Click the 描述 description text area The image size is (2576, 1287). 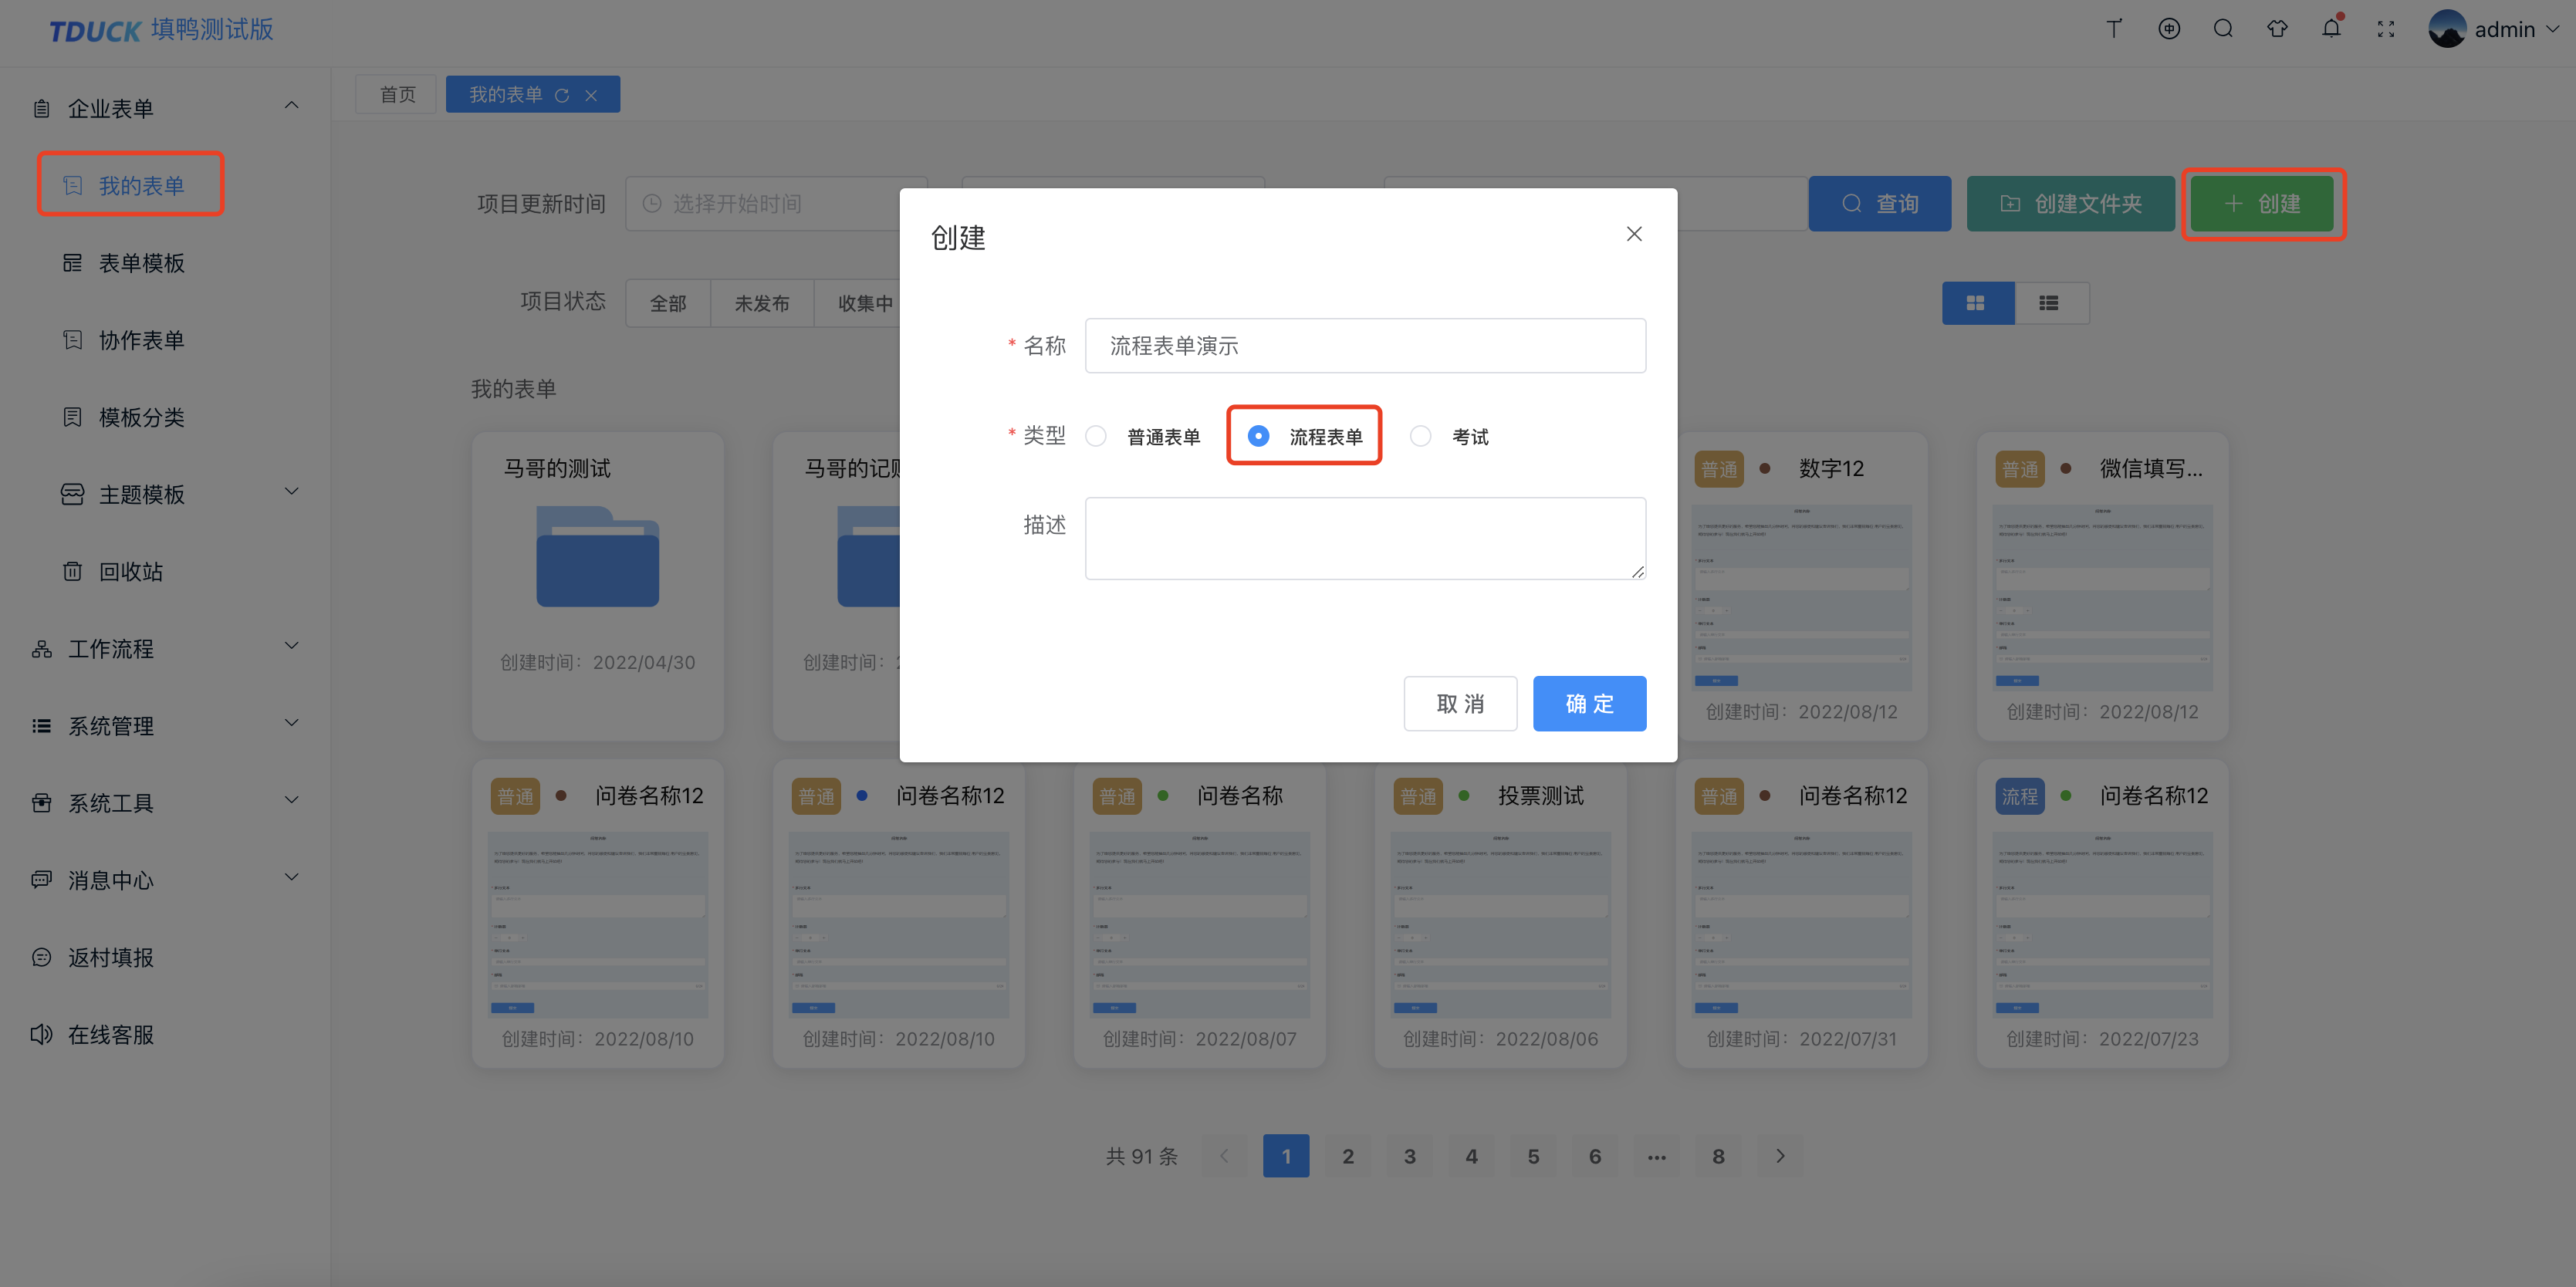[1364, 538]
